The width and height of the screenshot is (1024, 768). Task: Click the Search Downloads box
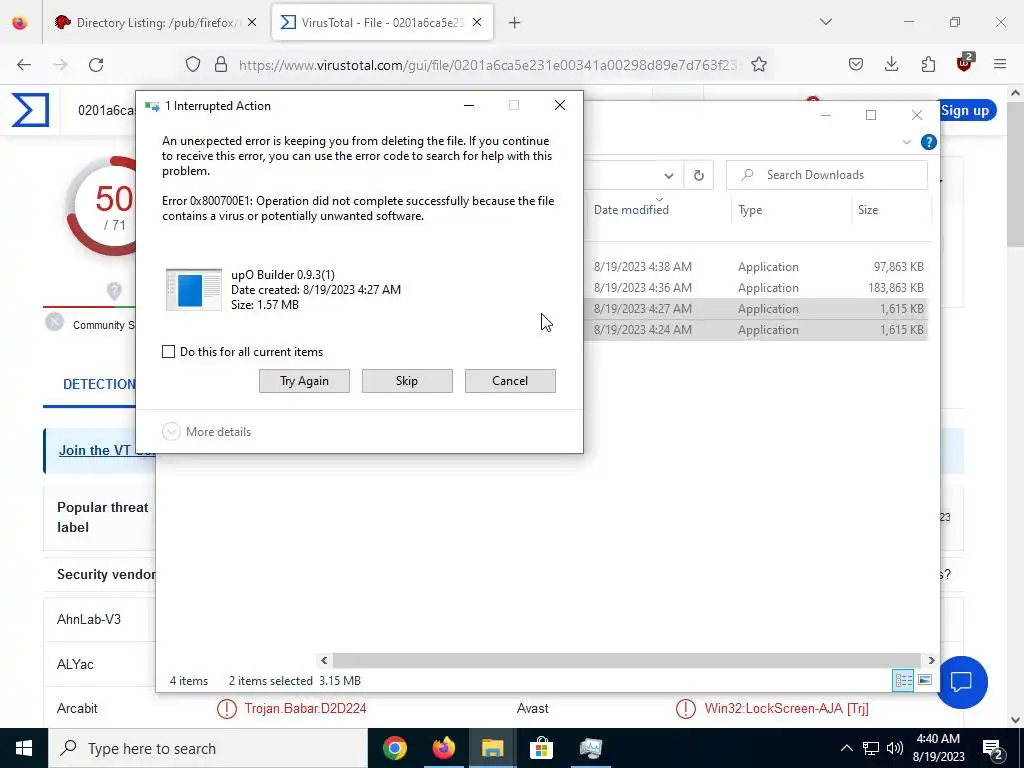(x=827, y=175)
